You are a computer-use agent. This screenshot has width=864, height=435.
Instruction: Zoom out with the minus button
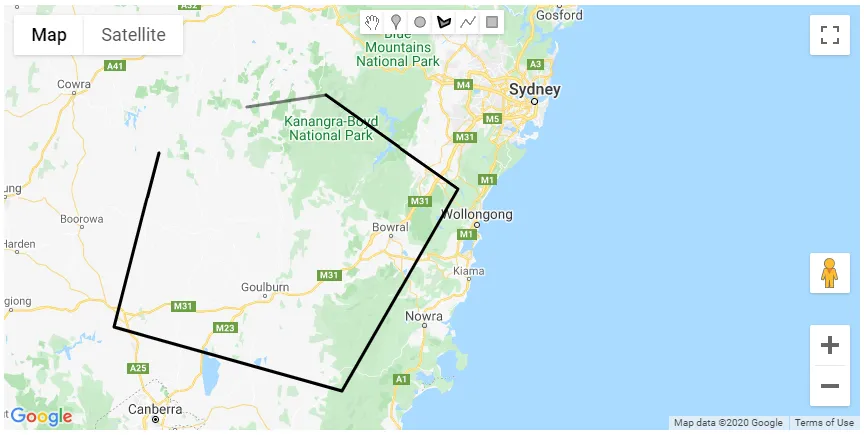(x=829, y=386)
